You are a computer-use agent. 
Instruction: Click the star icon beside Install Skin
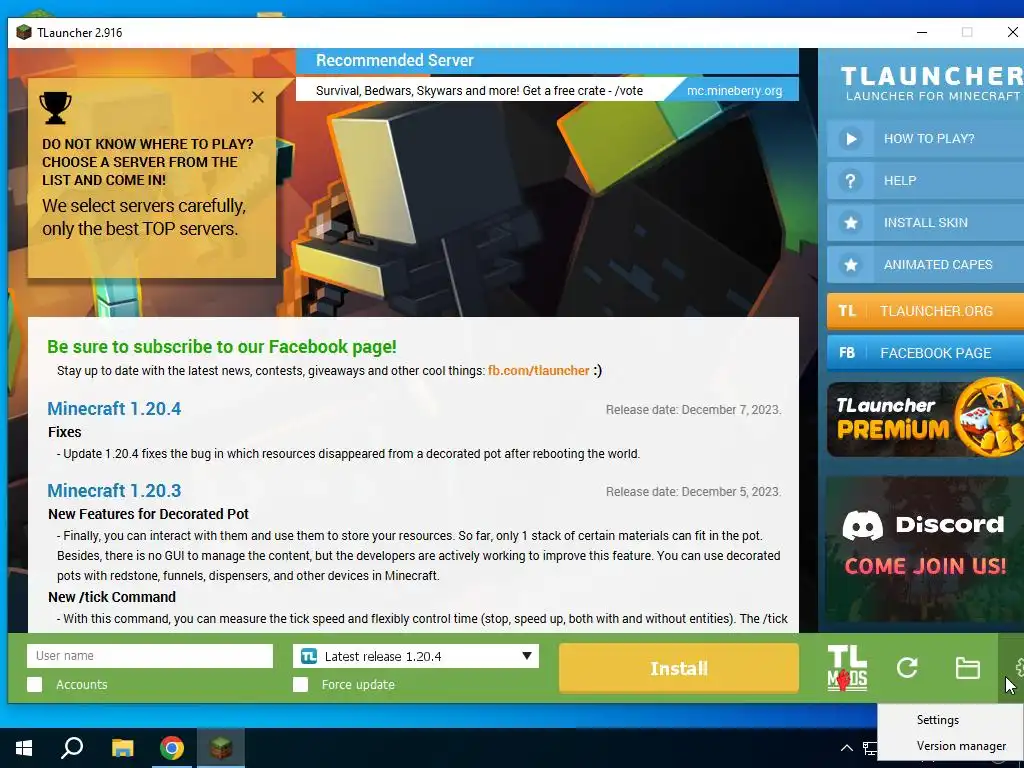(850, 223)
